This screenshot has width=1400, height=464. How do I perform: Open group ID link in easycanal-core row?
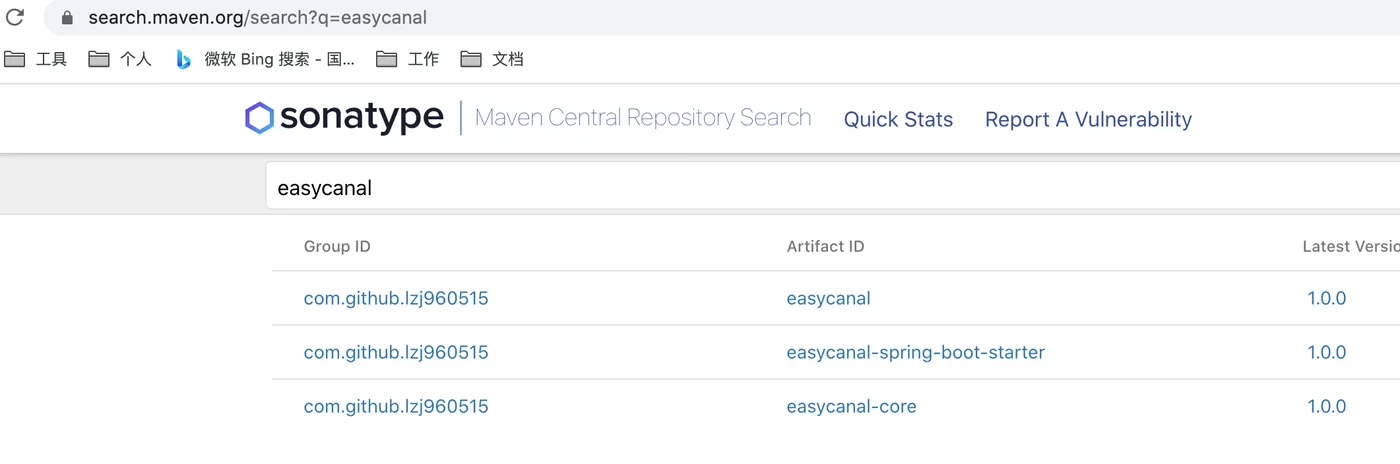coord(396,406)
